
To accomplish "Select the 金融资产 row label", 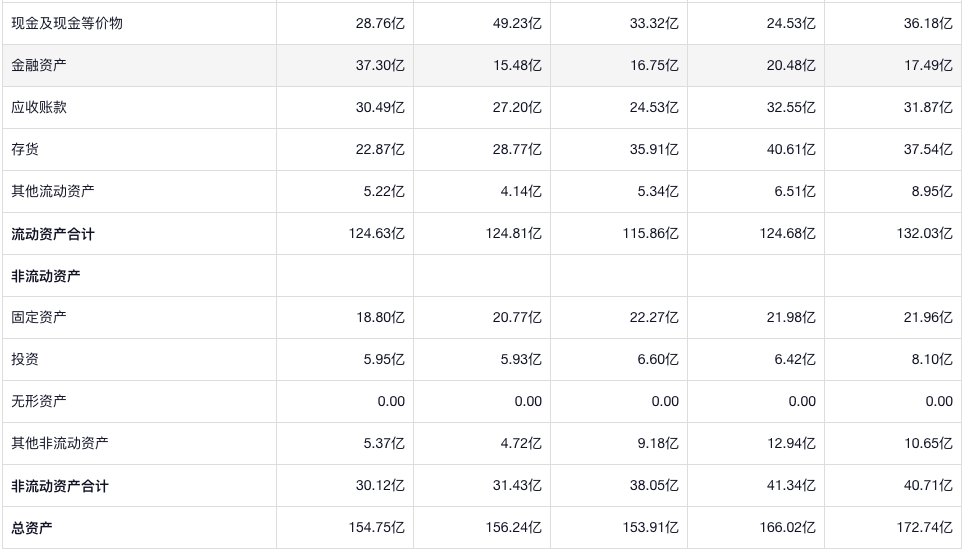I will click(x=40, y=65).
